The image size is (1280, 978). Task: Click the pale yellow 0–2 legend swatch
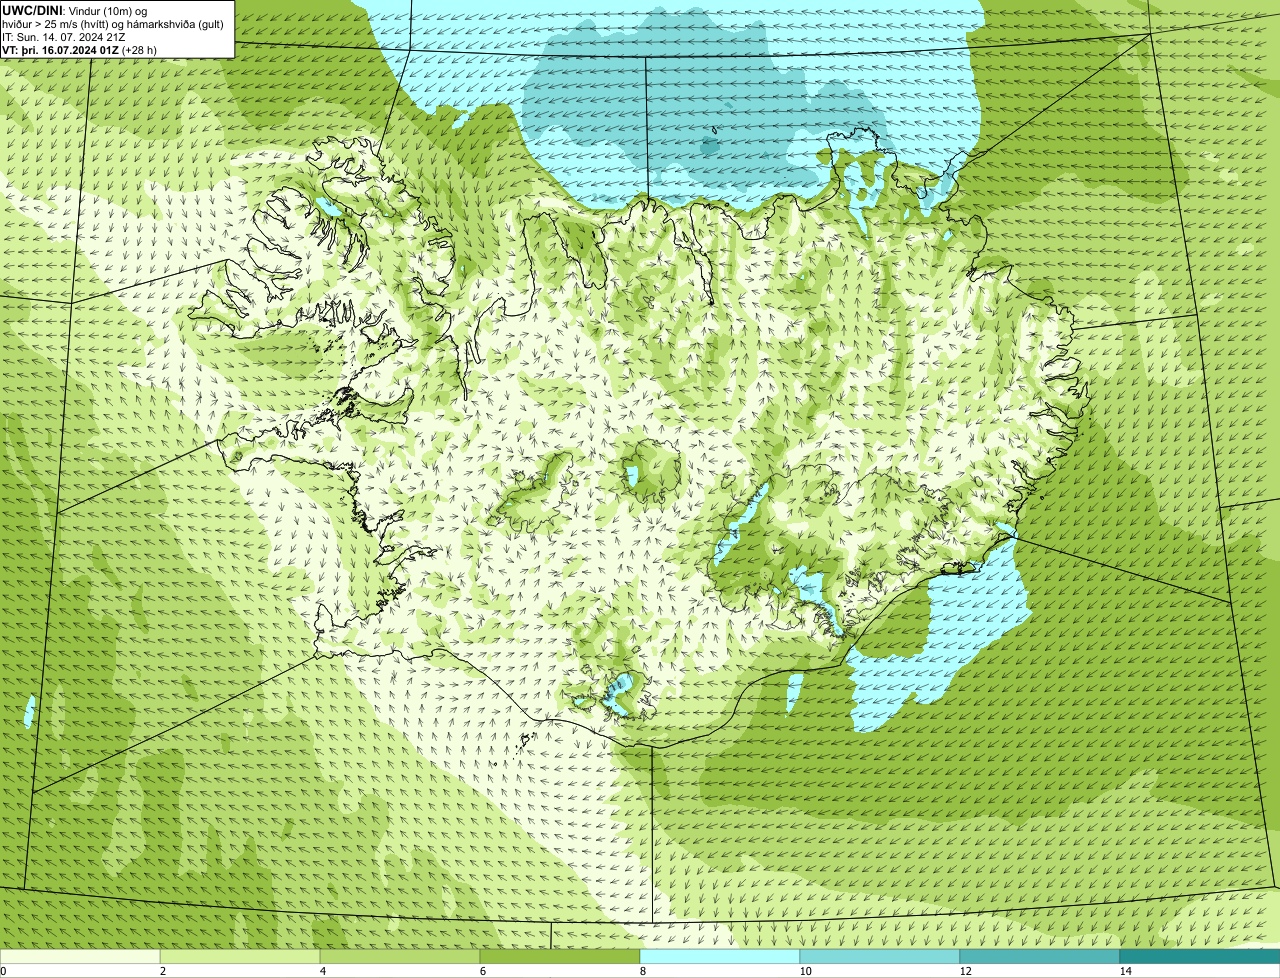pyautogui.click(x=80, y=956)
